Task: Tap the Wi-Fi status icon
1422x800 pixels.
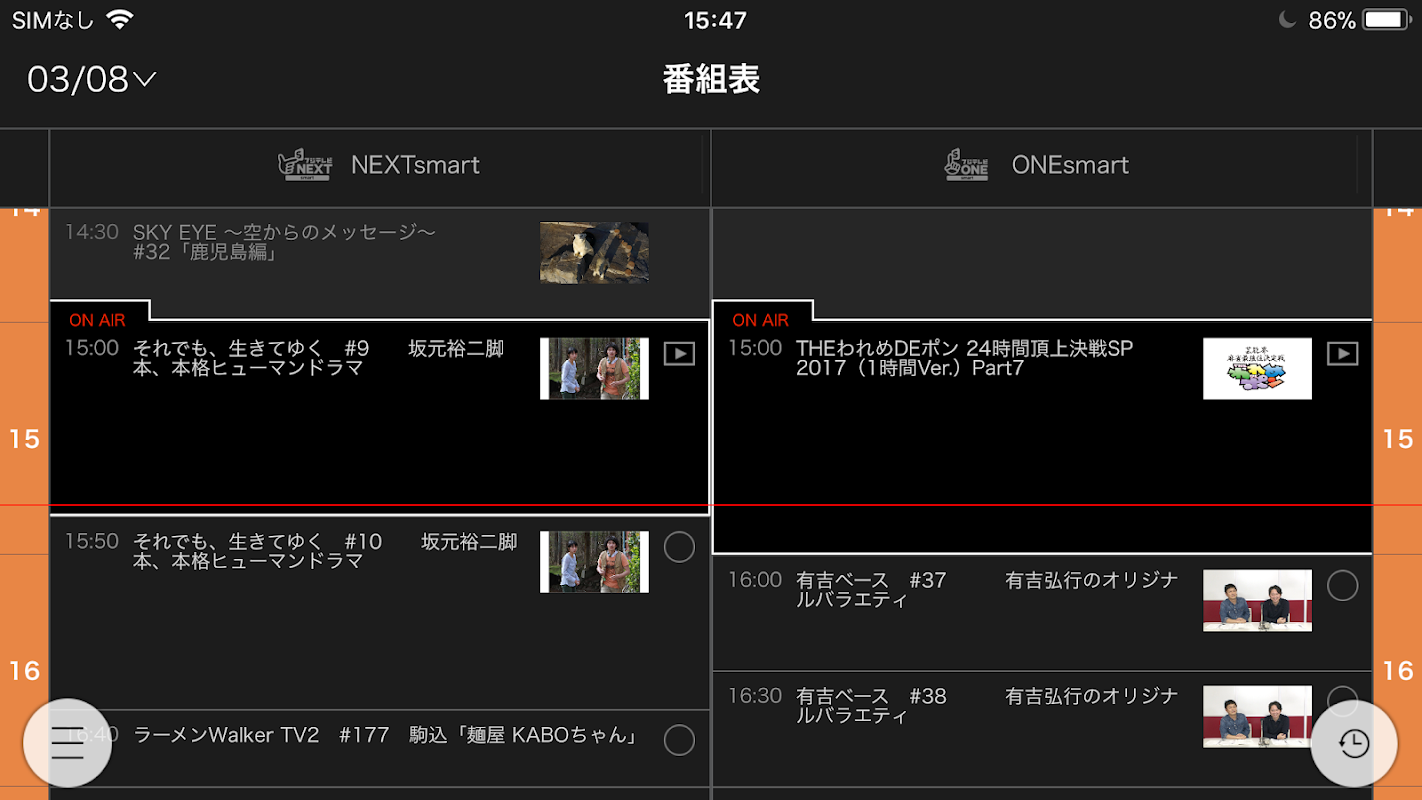Action: (120, 20)
